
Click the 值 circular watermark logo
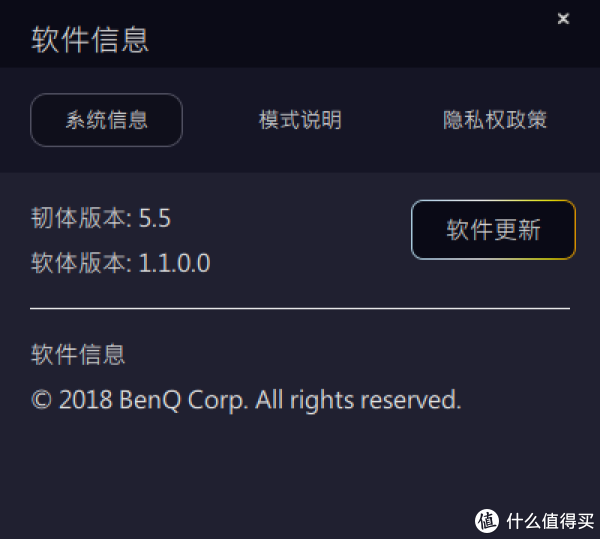[x=487, y=521]
